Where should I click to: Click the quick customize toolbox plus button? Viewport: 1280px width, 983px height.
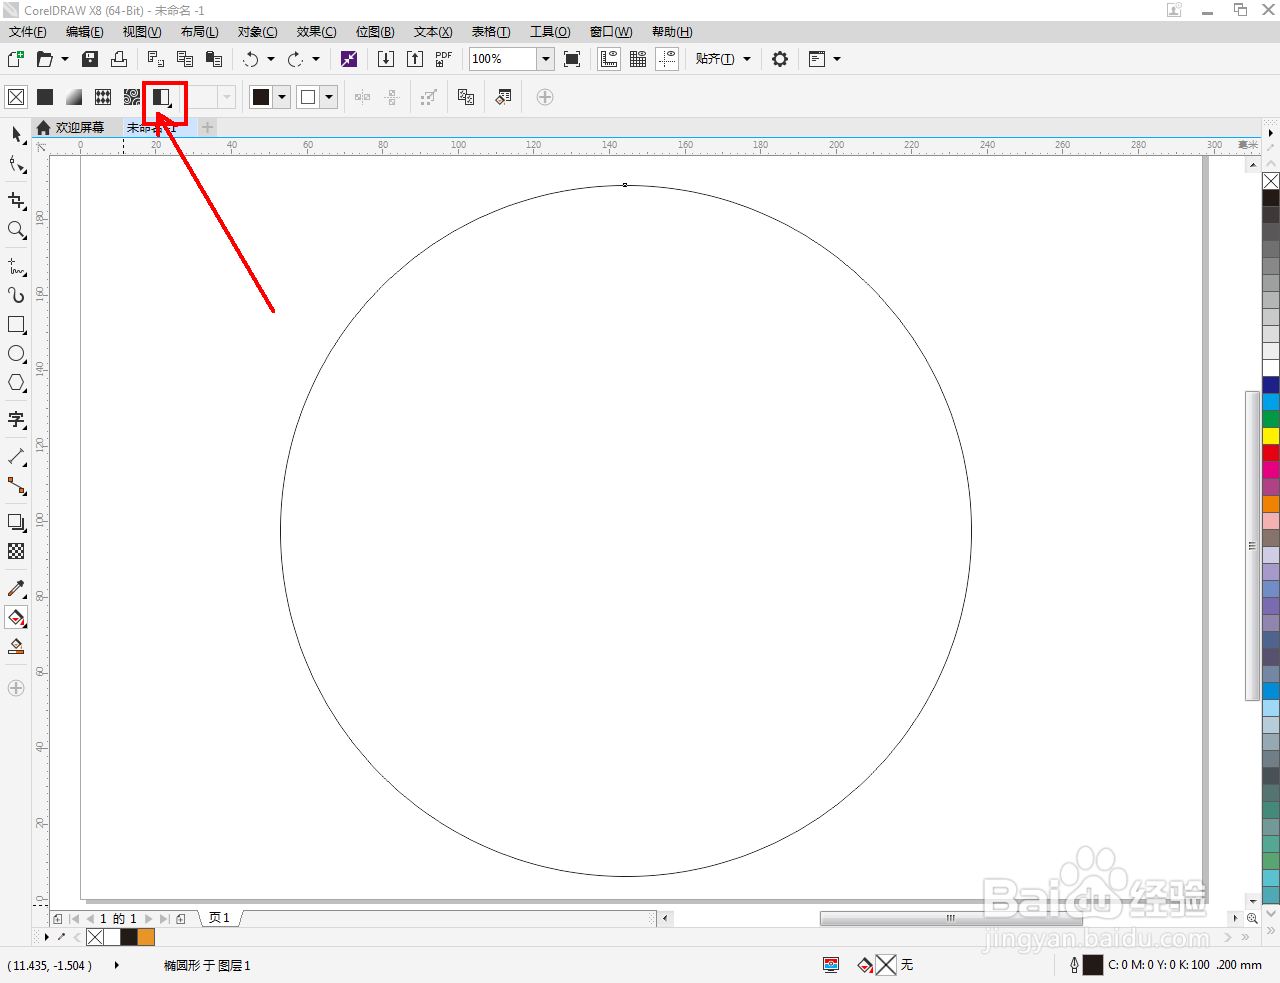coord(16,688)
